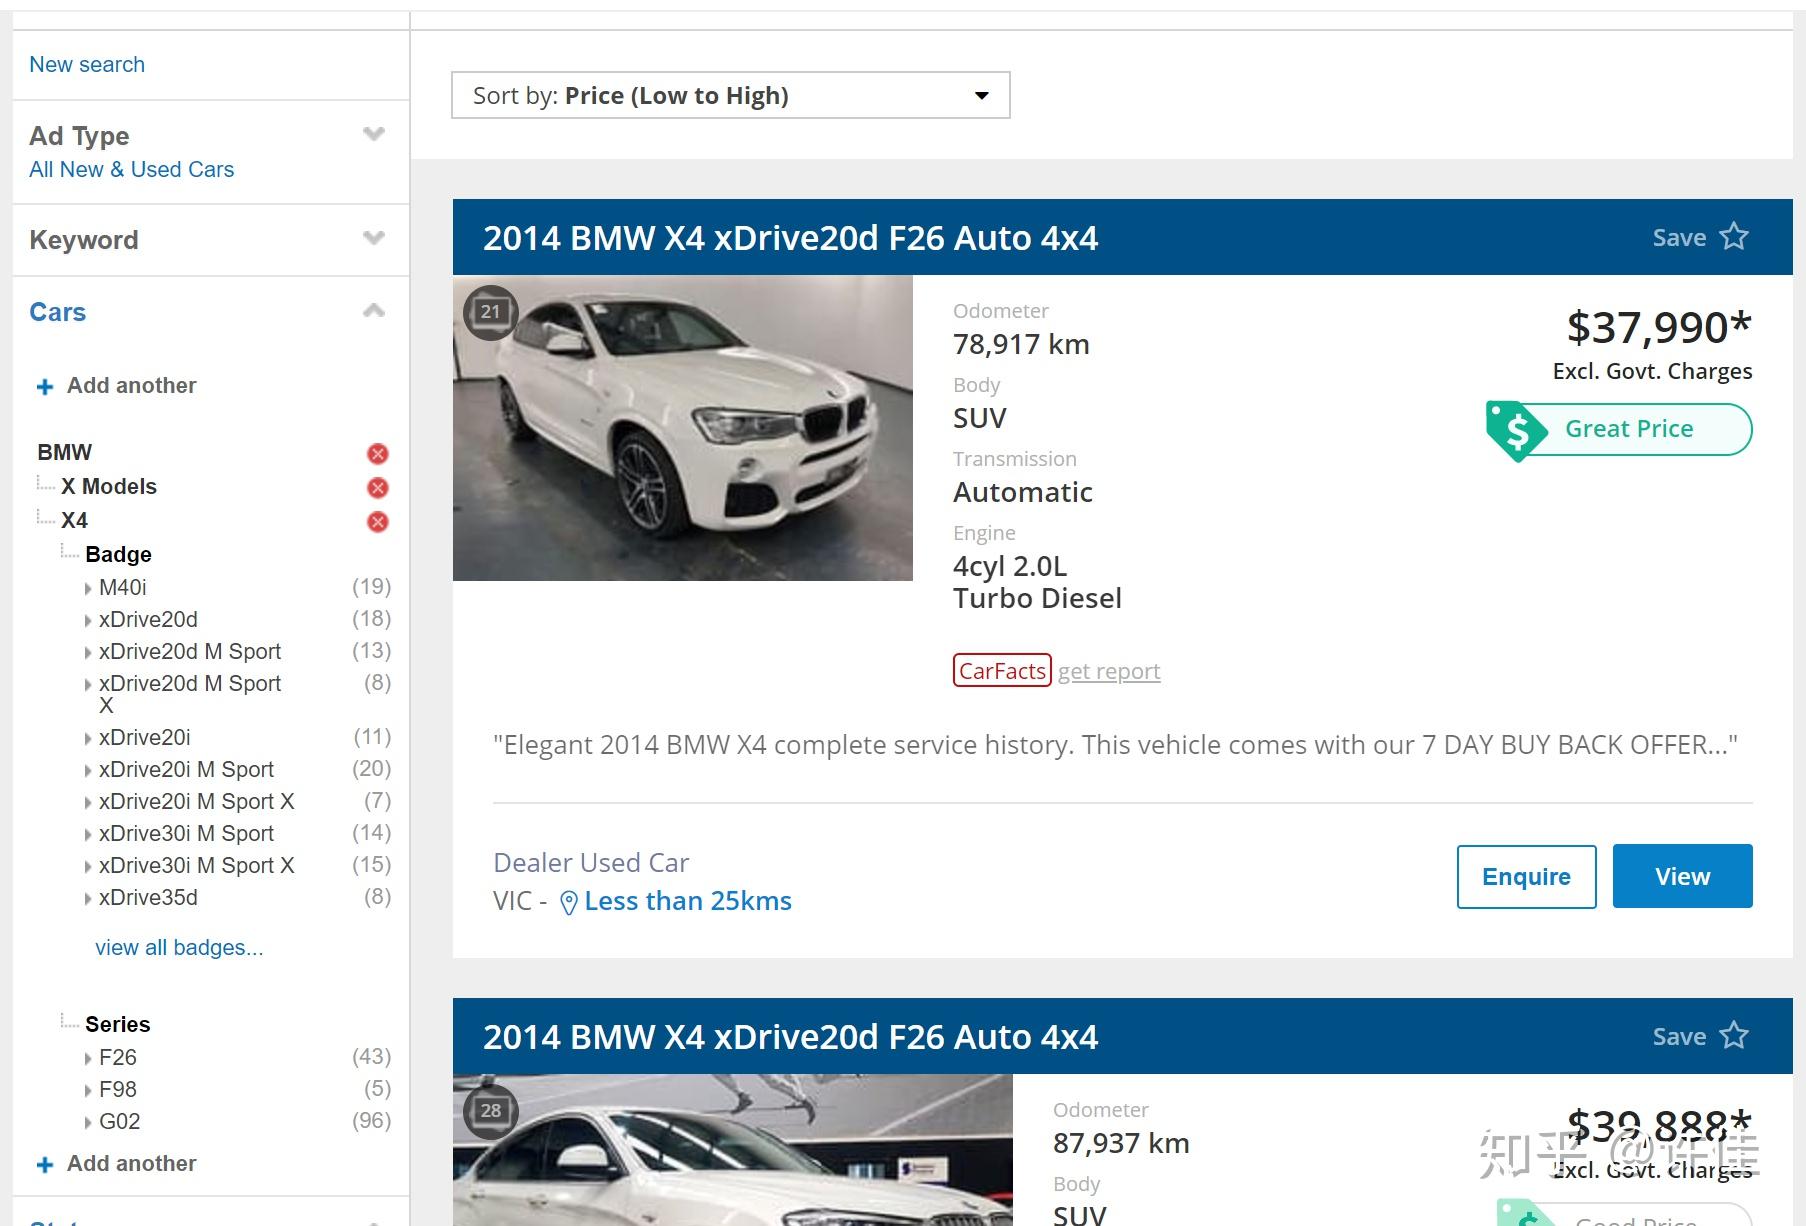This screenshot has height=1226, width=1806.
Task: Start a New search
Action: click(x=87, y=65)
